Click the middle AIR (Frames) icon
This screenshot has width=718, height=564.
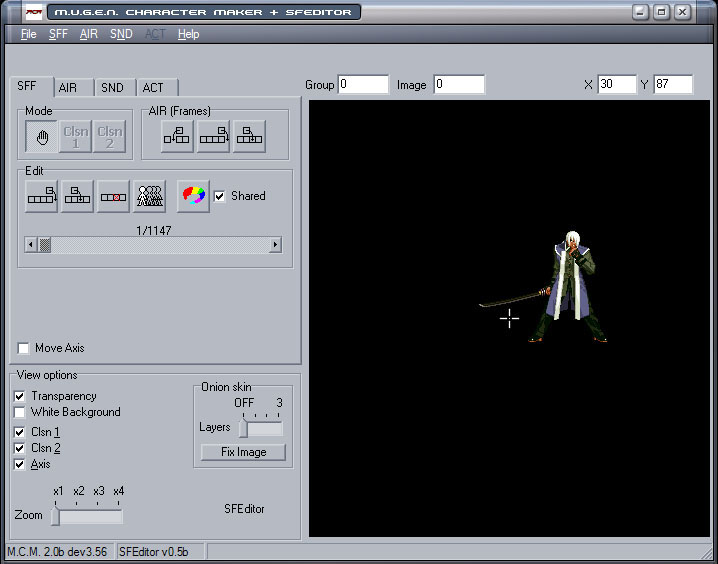(x=214, y=138)
